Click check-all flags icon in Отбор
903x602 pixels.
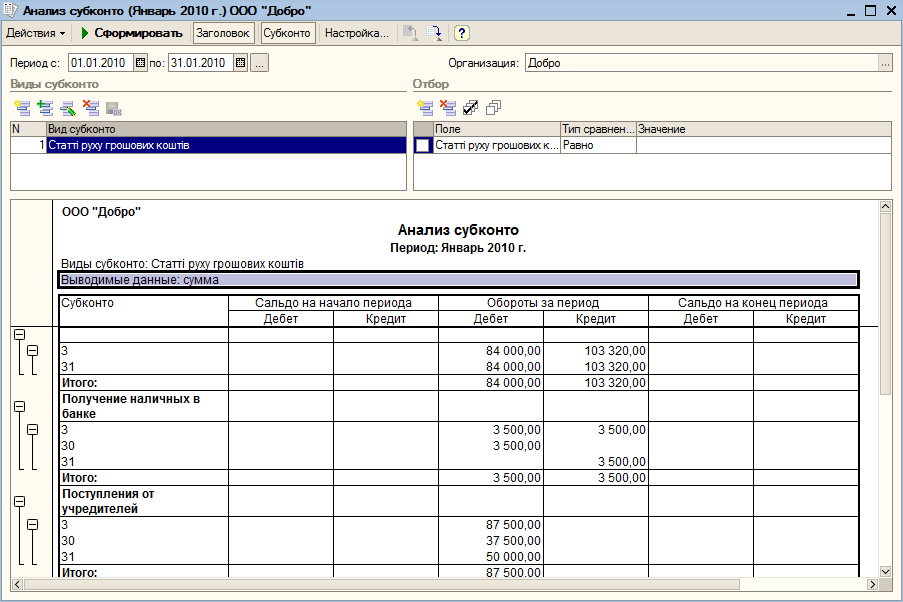pyautogui.click(x=471, y=107)
